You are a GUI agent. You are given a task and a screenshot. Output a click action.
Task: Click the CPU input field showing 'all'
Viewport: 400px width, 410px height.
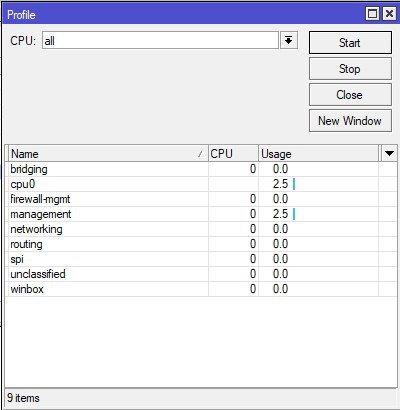click(160, 40)
